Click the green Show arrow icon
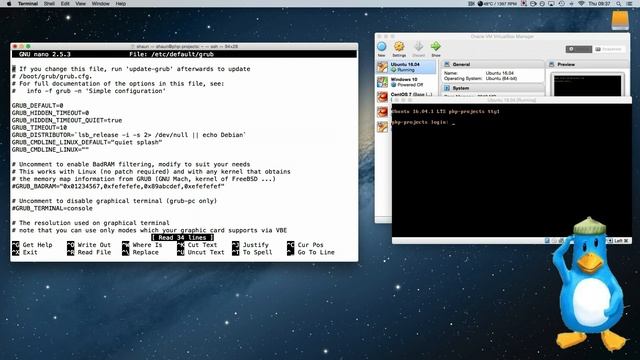This screenshot has height=360, width=640. (x=436, y=47)
